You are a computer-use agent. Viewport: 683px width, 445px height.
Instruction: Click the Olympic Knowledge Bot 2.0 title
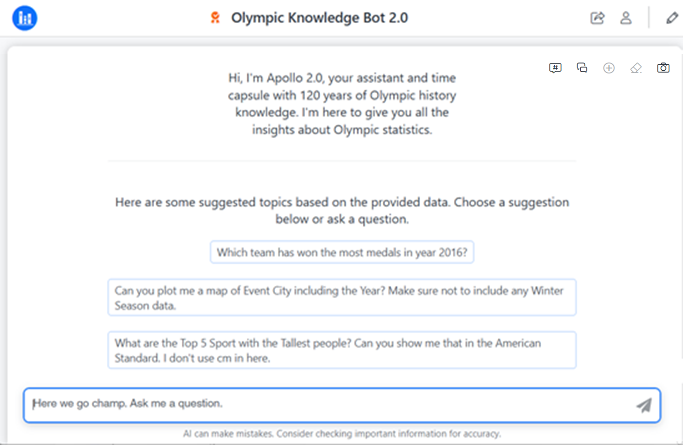(319, 18)
